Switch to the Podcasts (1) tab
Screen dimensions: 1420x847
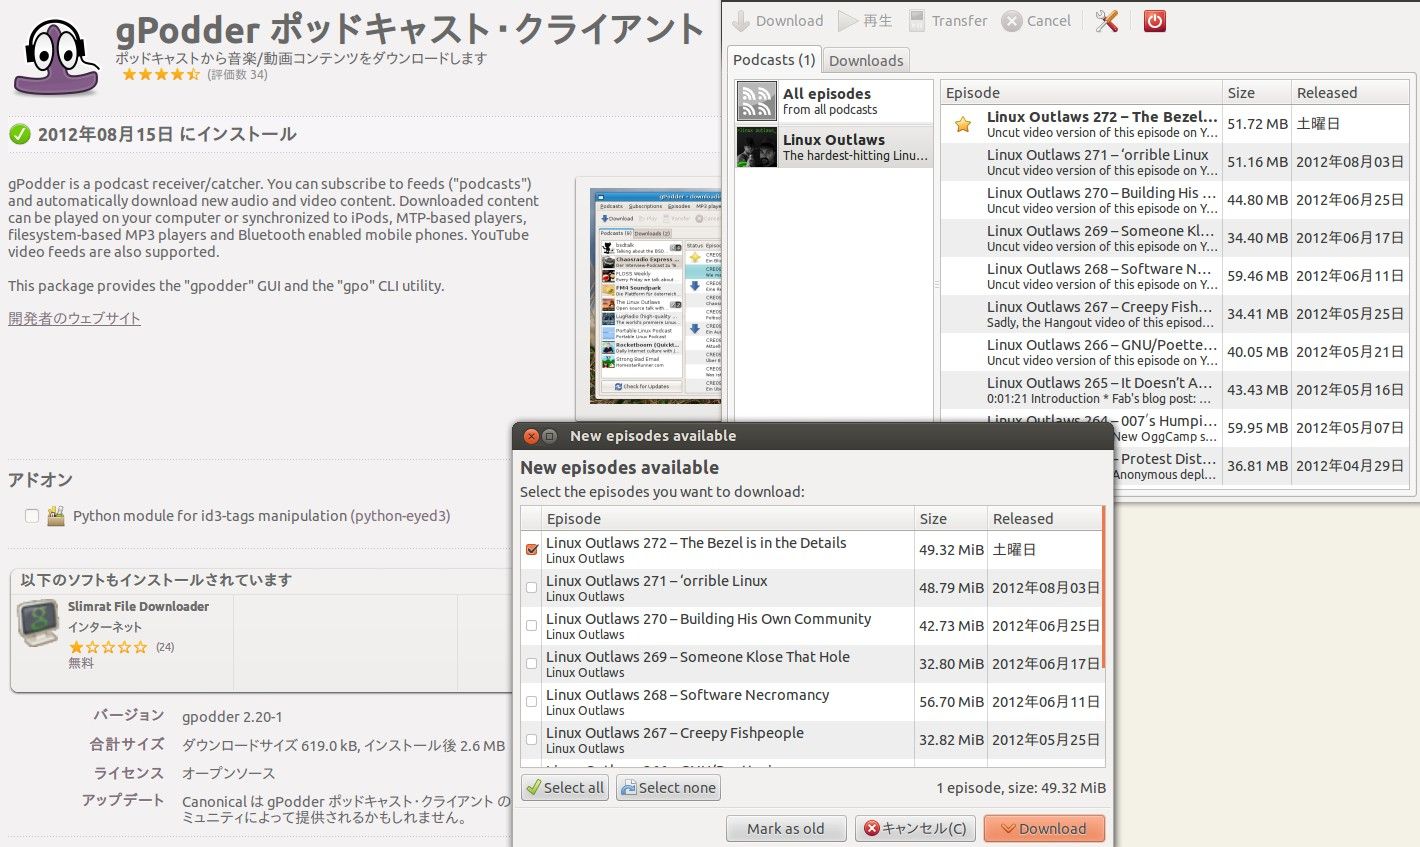(774, 60)
